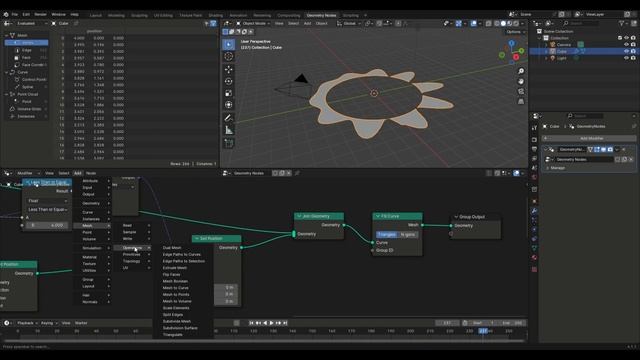Choose Mesh to Curve menu entry
This screenshot has height=360, width=640.
pos(176,288)
